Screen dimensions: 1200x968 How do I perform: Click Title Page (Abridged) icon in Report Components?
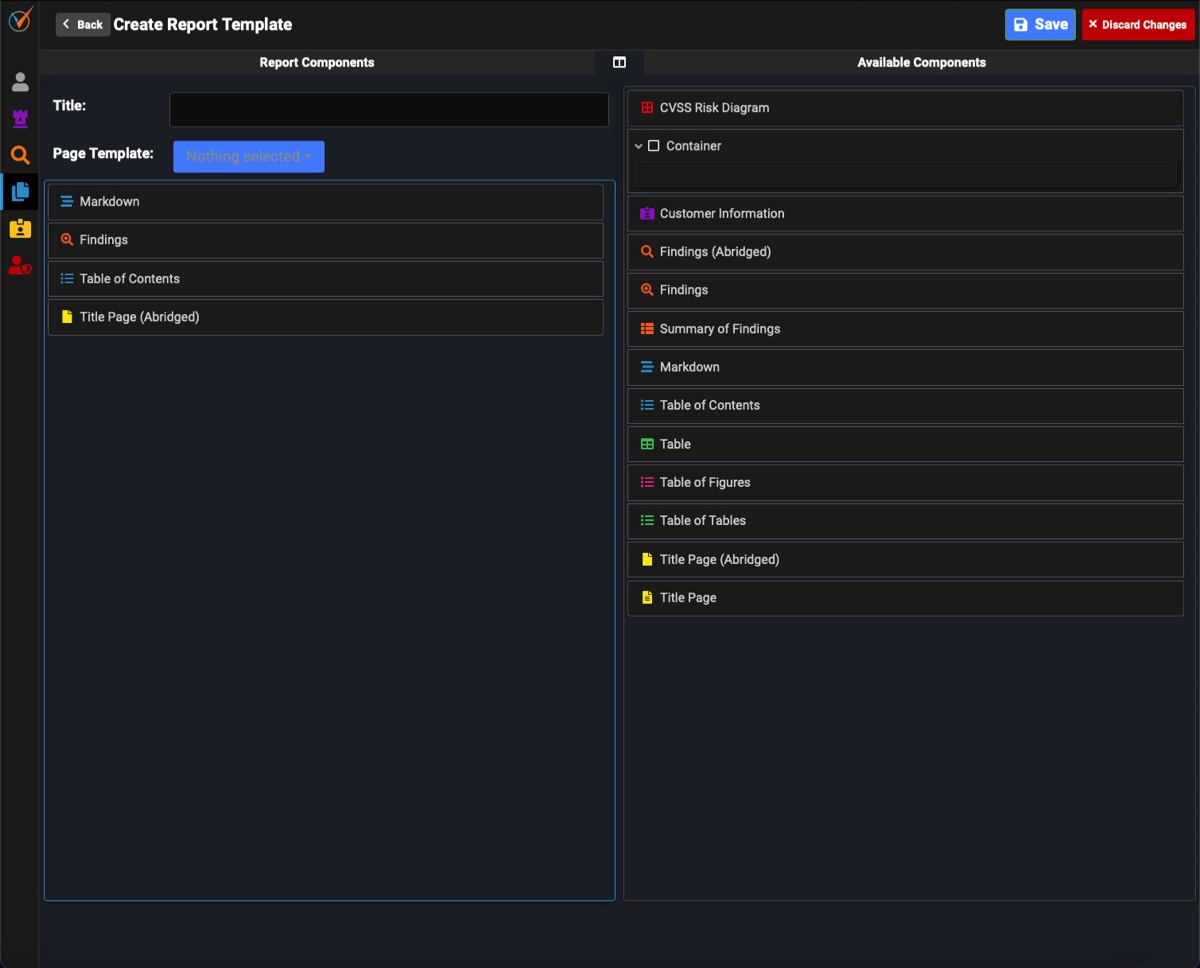67,317
